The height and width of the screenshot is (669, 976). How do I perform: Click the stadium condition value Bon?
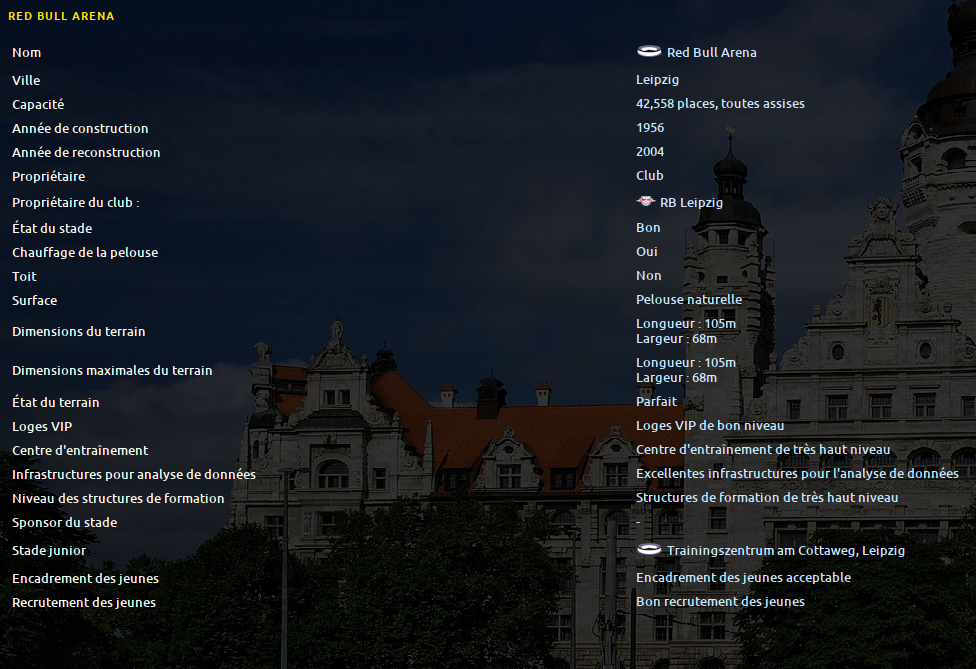648,228
